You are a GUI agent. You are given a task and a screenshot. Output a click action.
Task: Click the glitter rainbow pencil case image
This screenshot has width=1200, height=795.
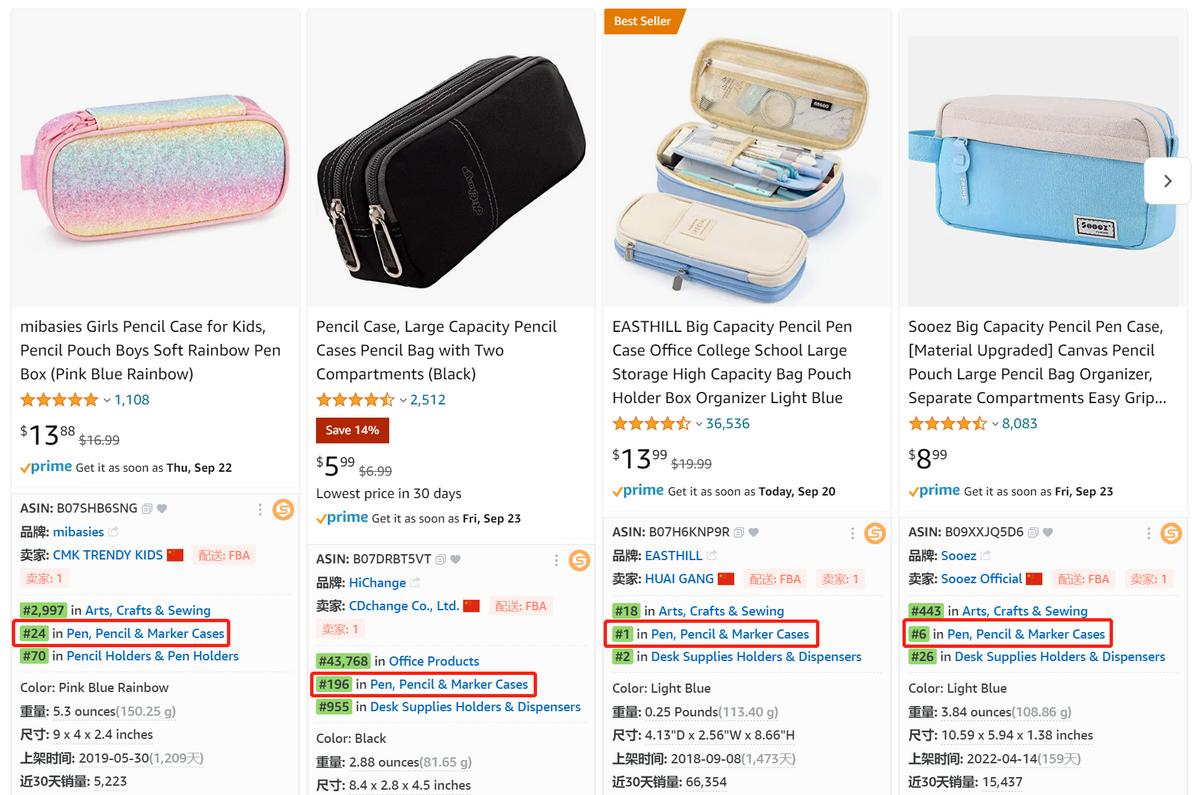(154, 160)
